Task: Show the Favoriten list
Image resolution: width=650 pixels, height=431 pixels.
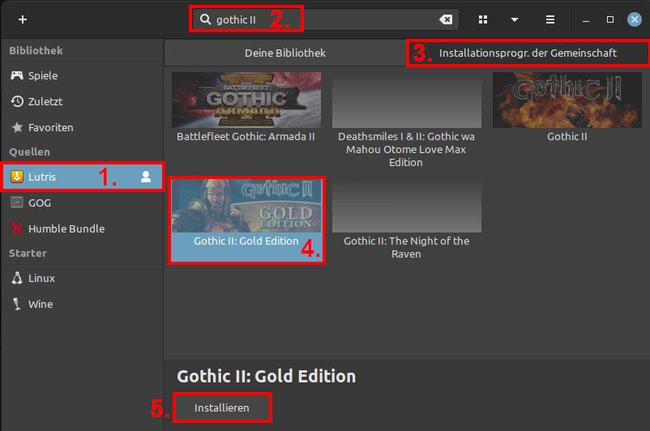Action: (x=82, y=127)
